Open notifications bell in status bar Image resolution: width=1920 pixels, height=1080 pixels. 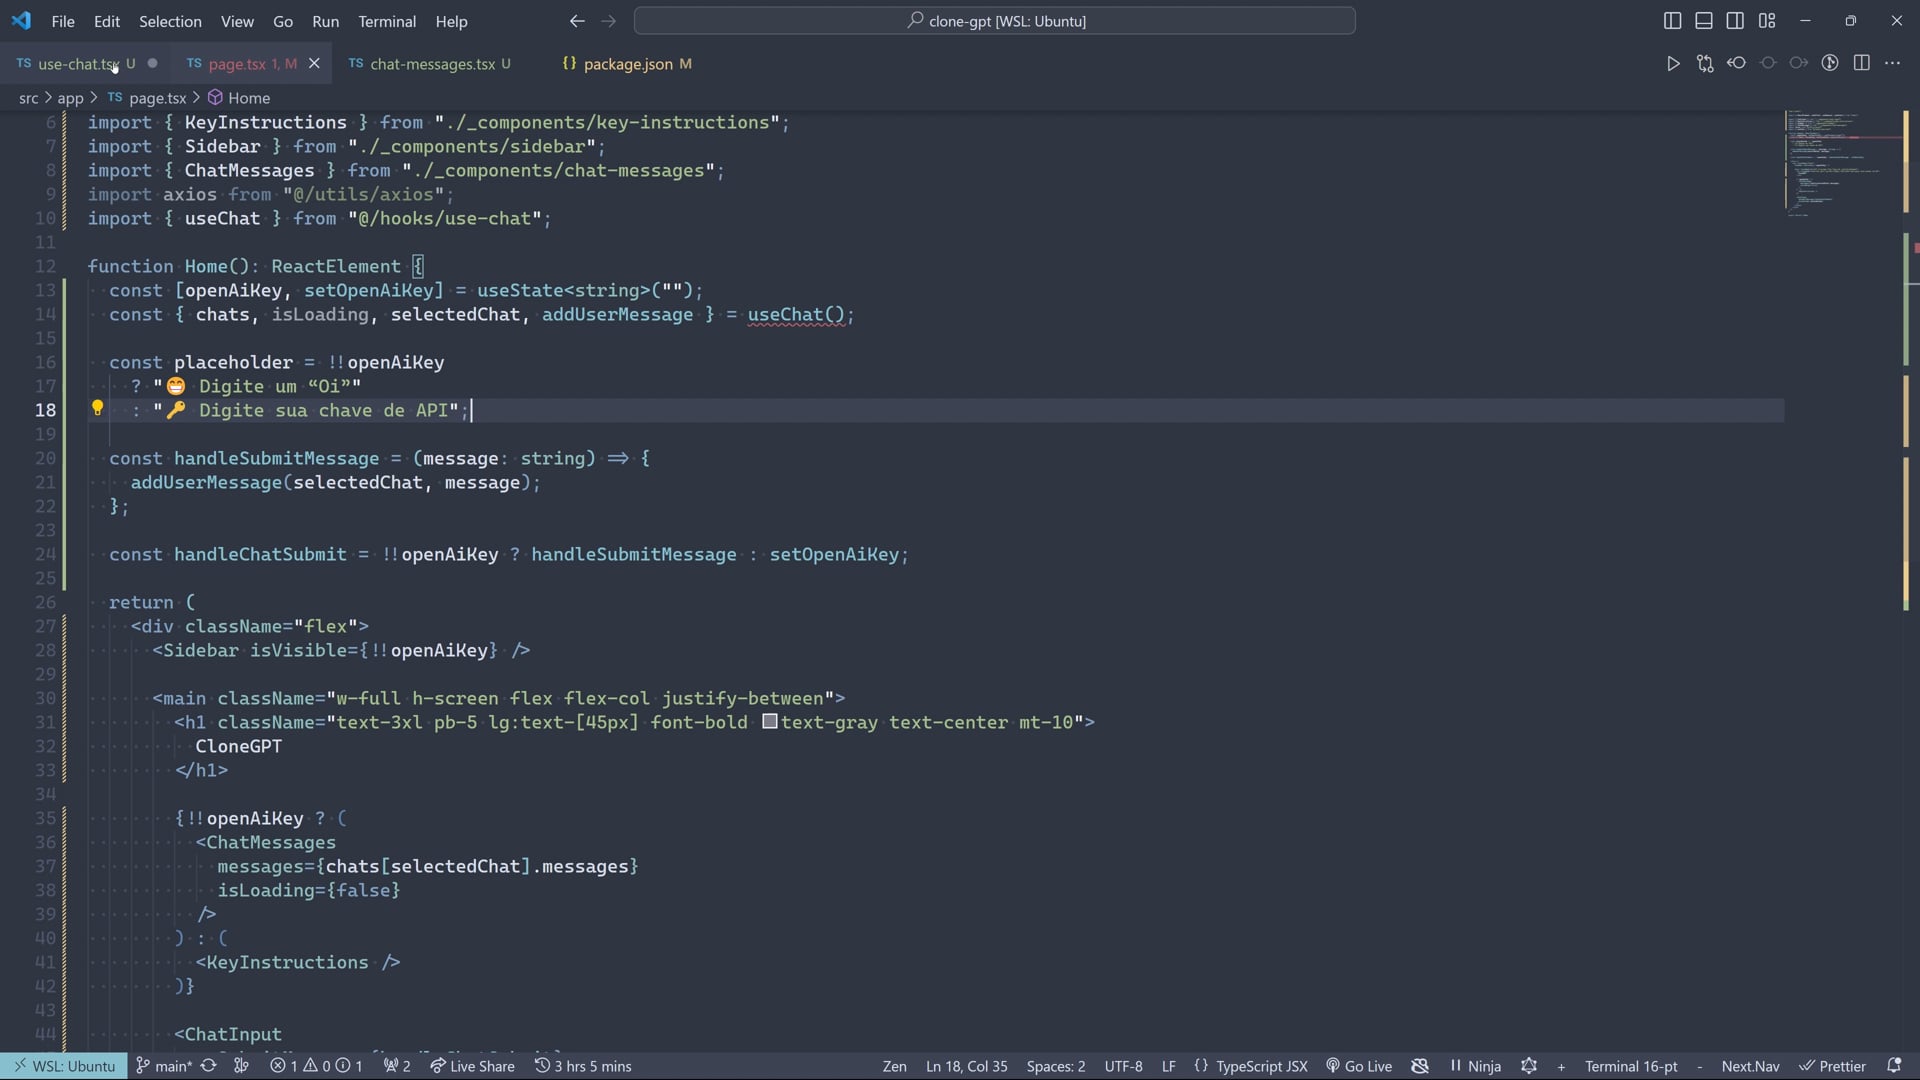pyautogui.click(x=1893, y=1066)
